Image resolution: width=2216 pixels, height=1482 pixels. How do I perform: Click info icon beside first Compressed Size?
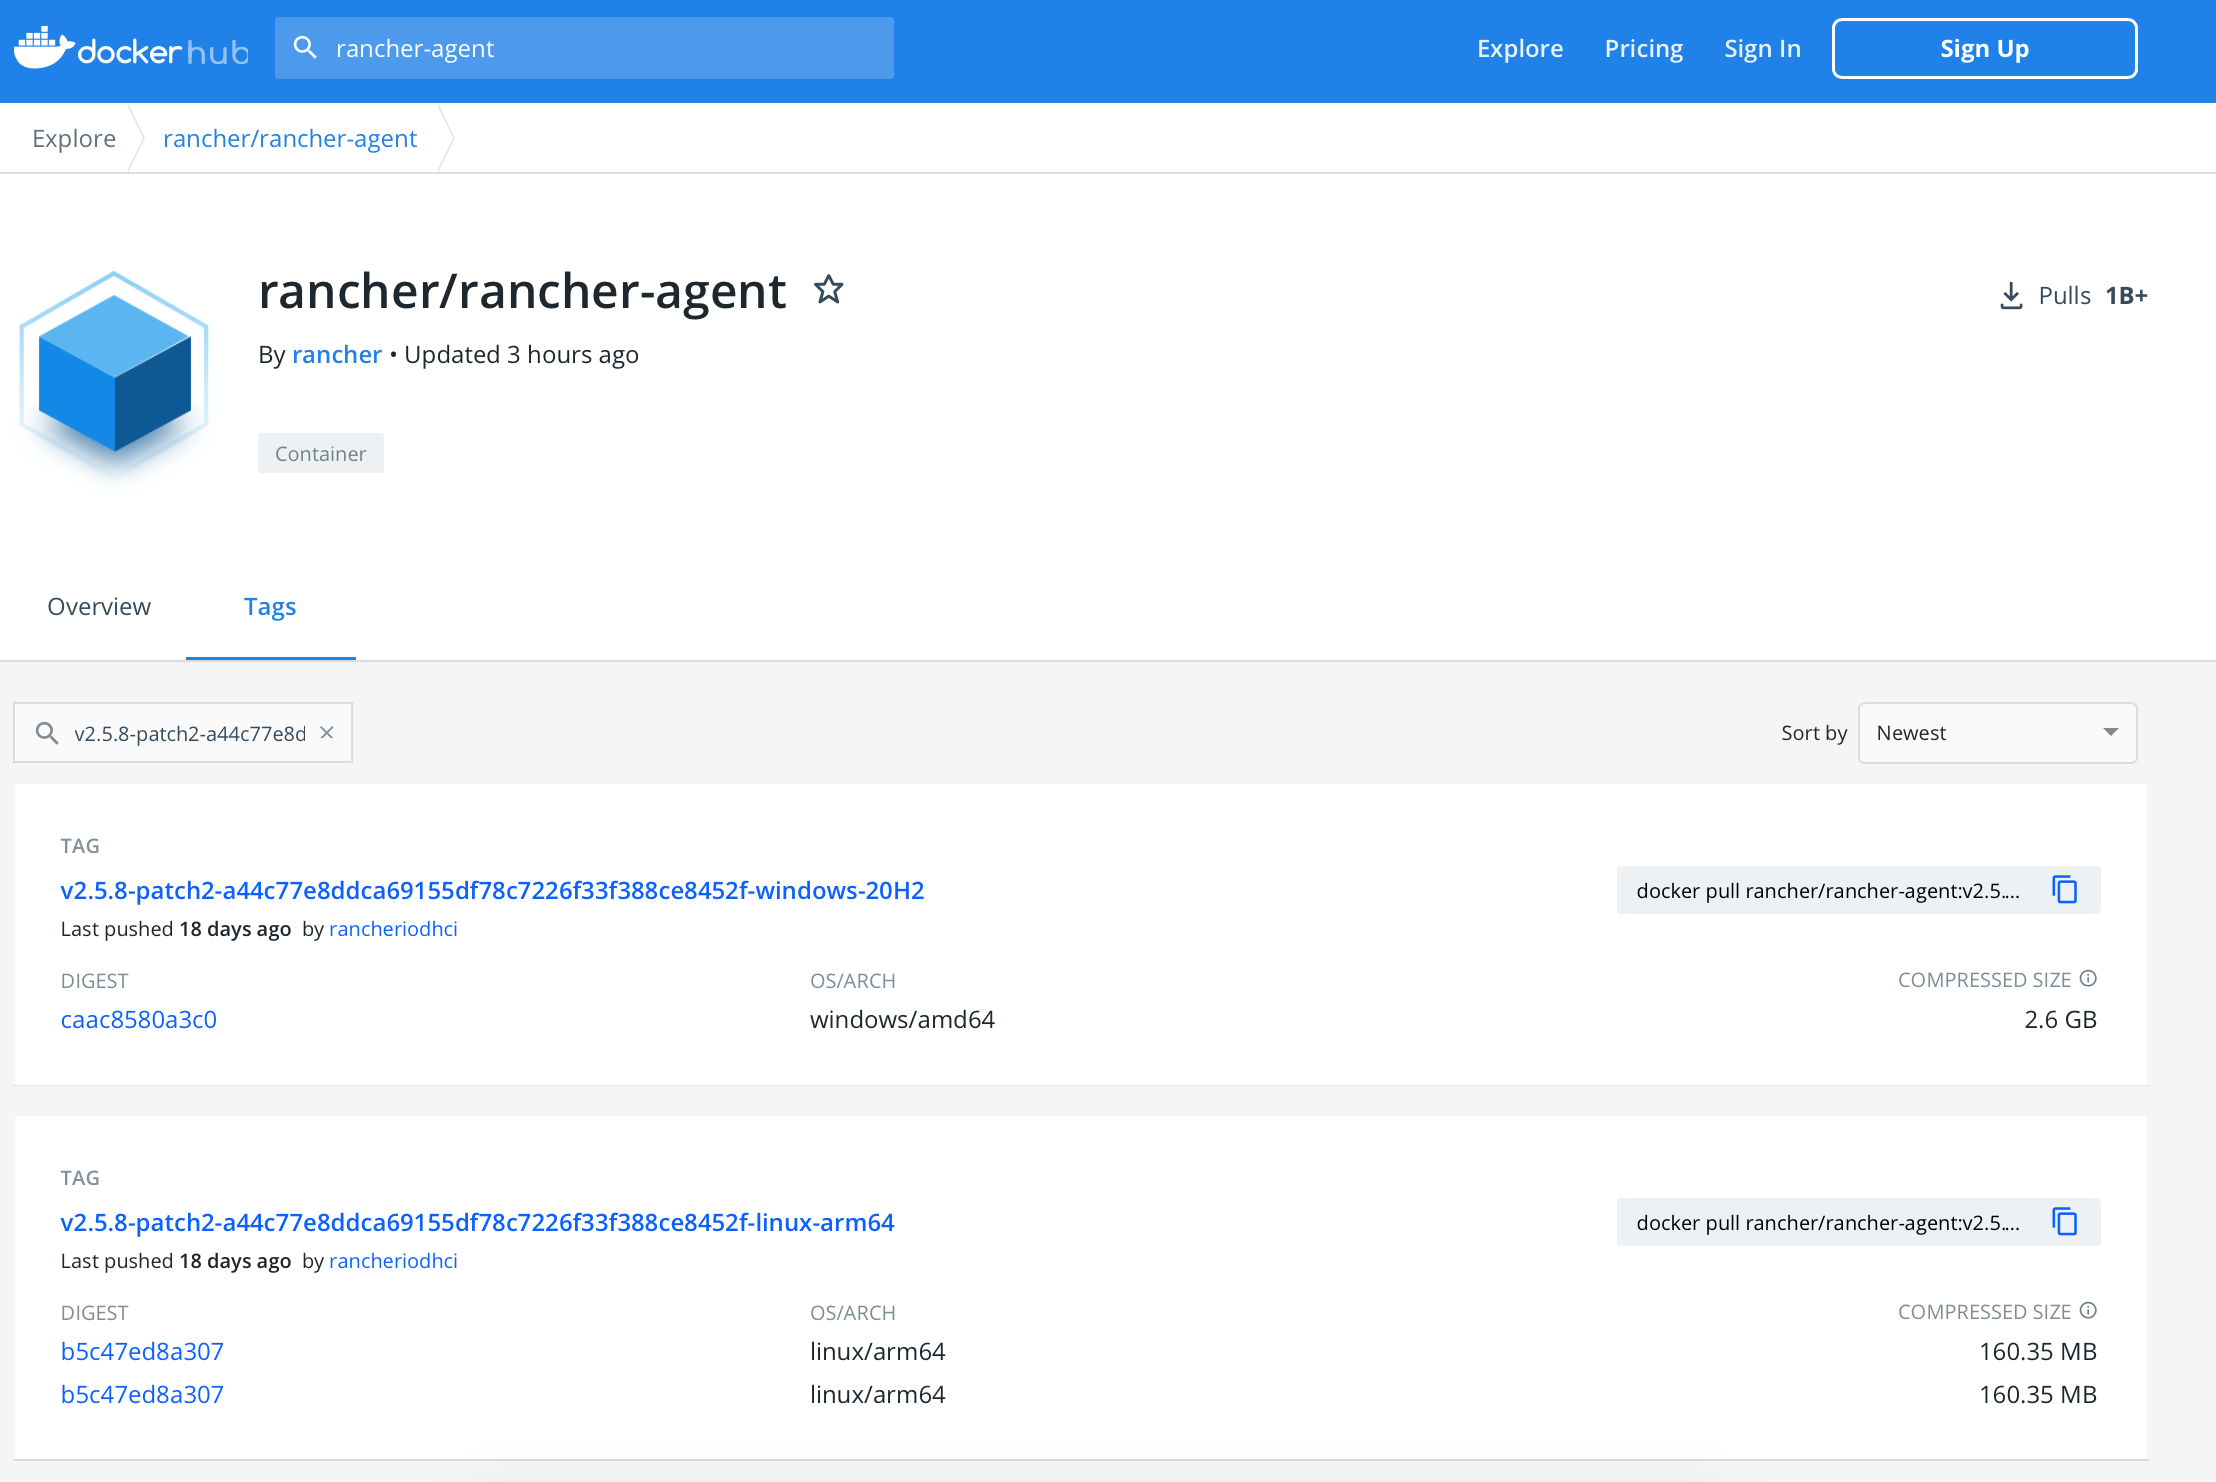coord(2088,979)
